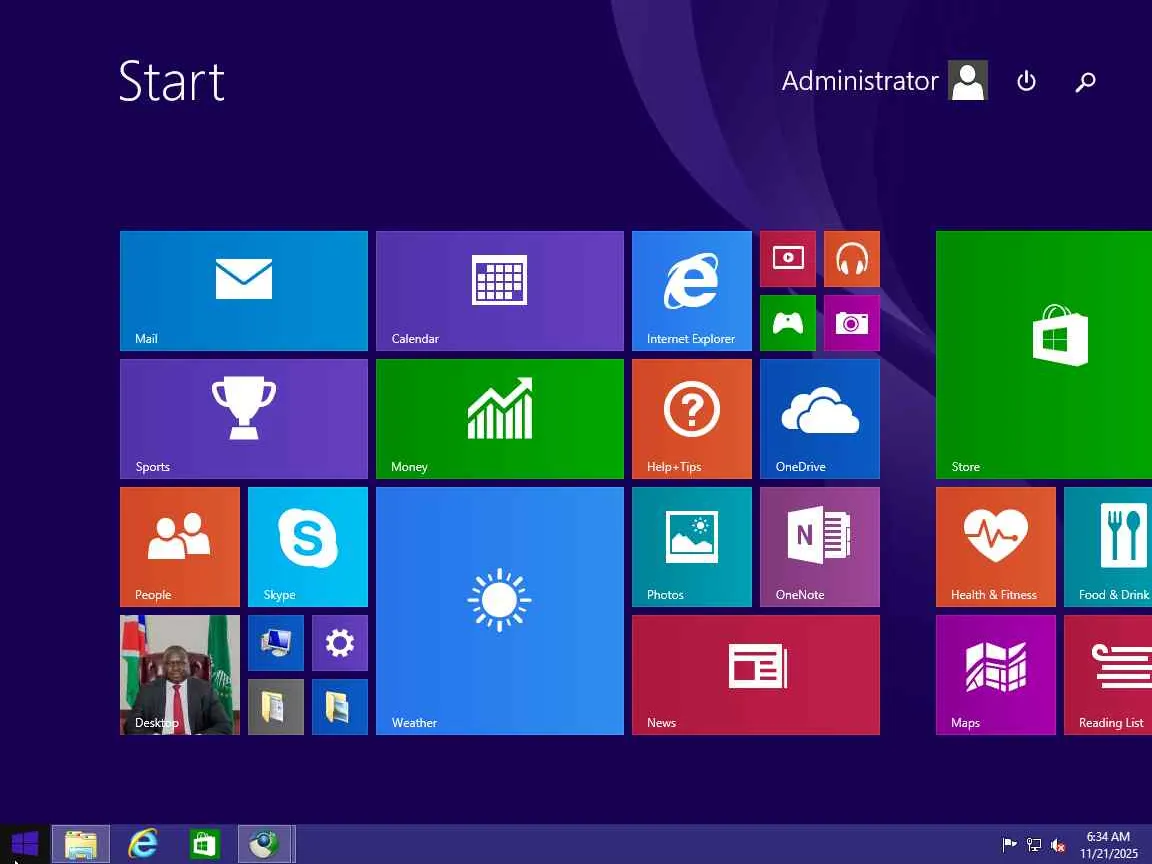
Task: Open the globe app in taskbar
Action: point(264,844)
